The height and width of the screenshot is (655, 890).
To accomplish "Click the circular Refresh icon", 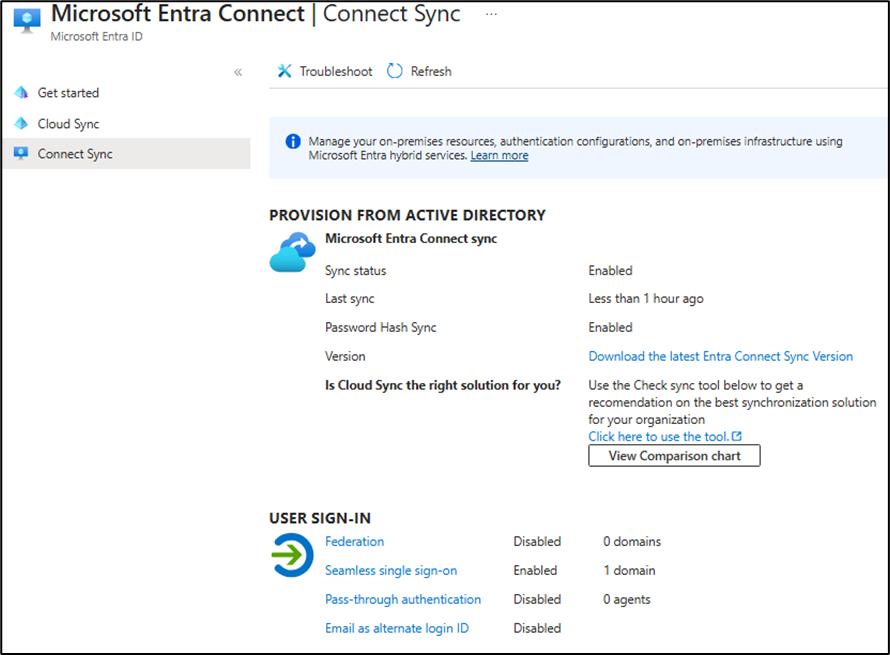I will click(x=395, y=72).
